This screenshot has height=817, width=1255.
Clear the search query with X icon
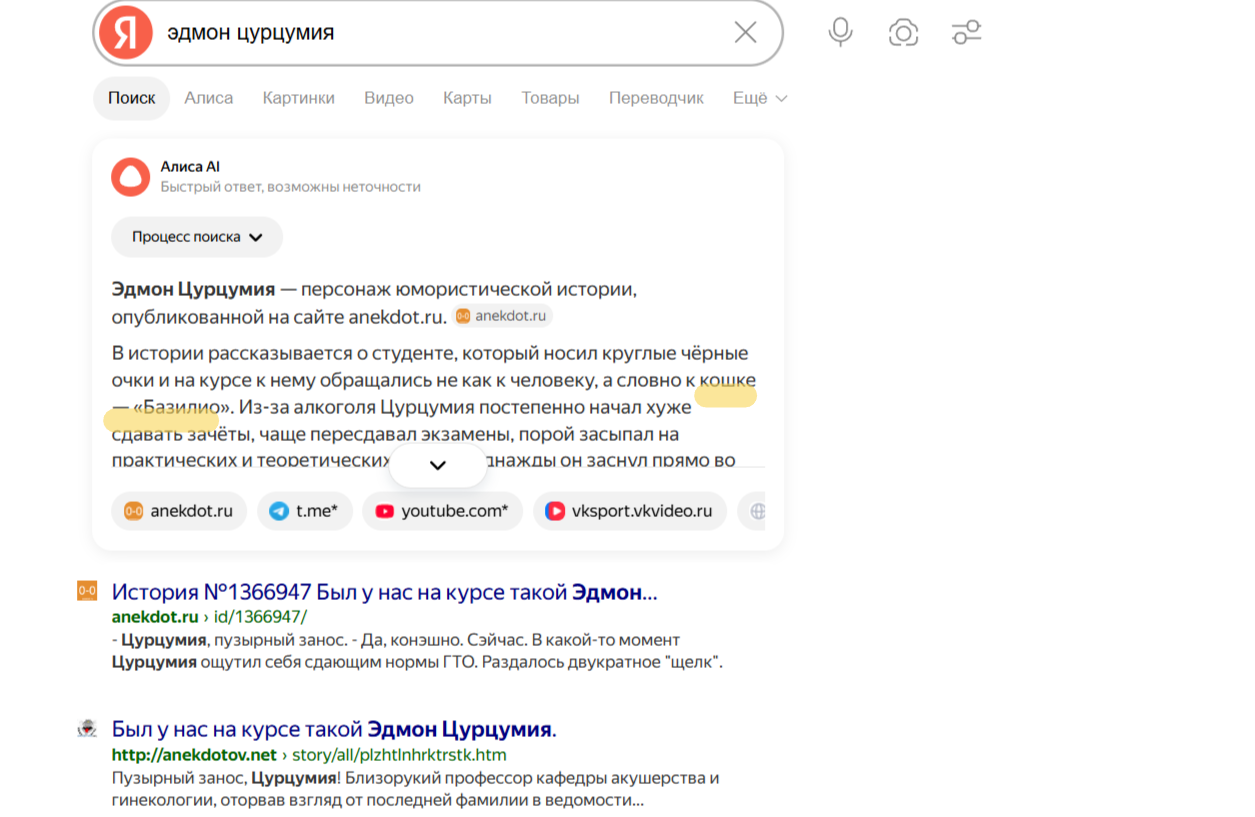[x=745, y=33]
